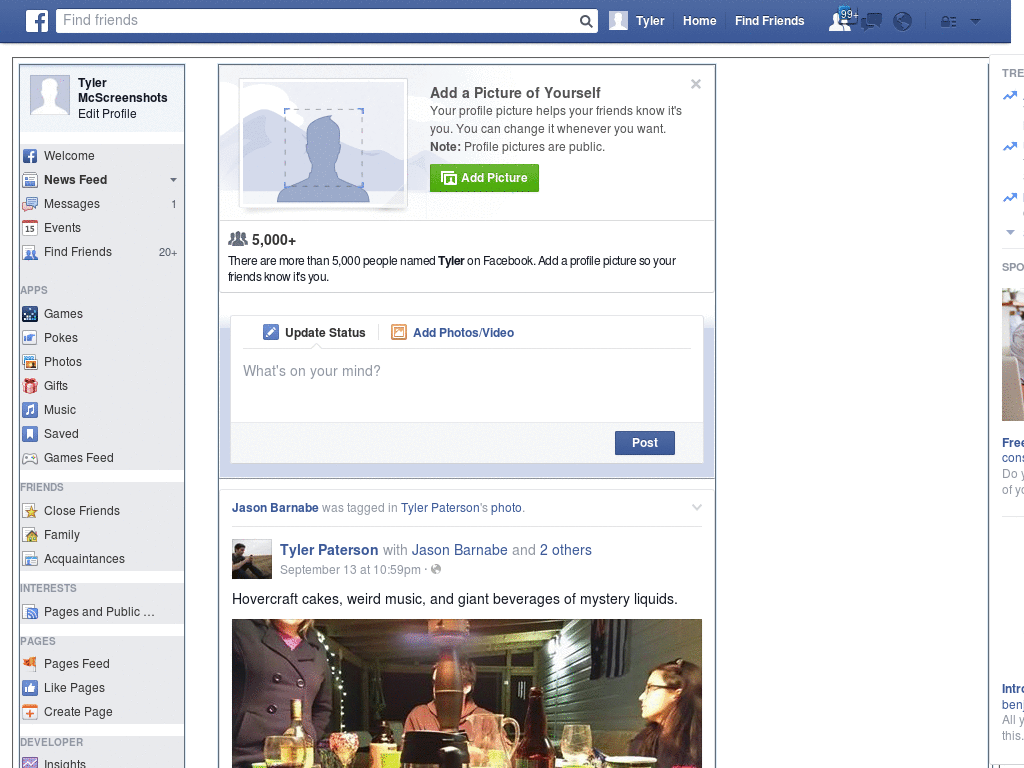Image resolution: width=1024 pixels, height=768 pixels.
Task: Open Find Friends in the top bar
Action: 769,21
